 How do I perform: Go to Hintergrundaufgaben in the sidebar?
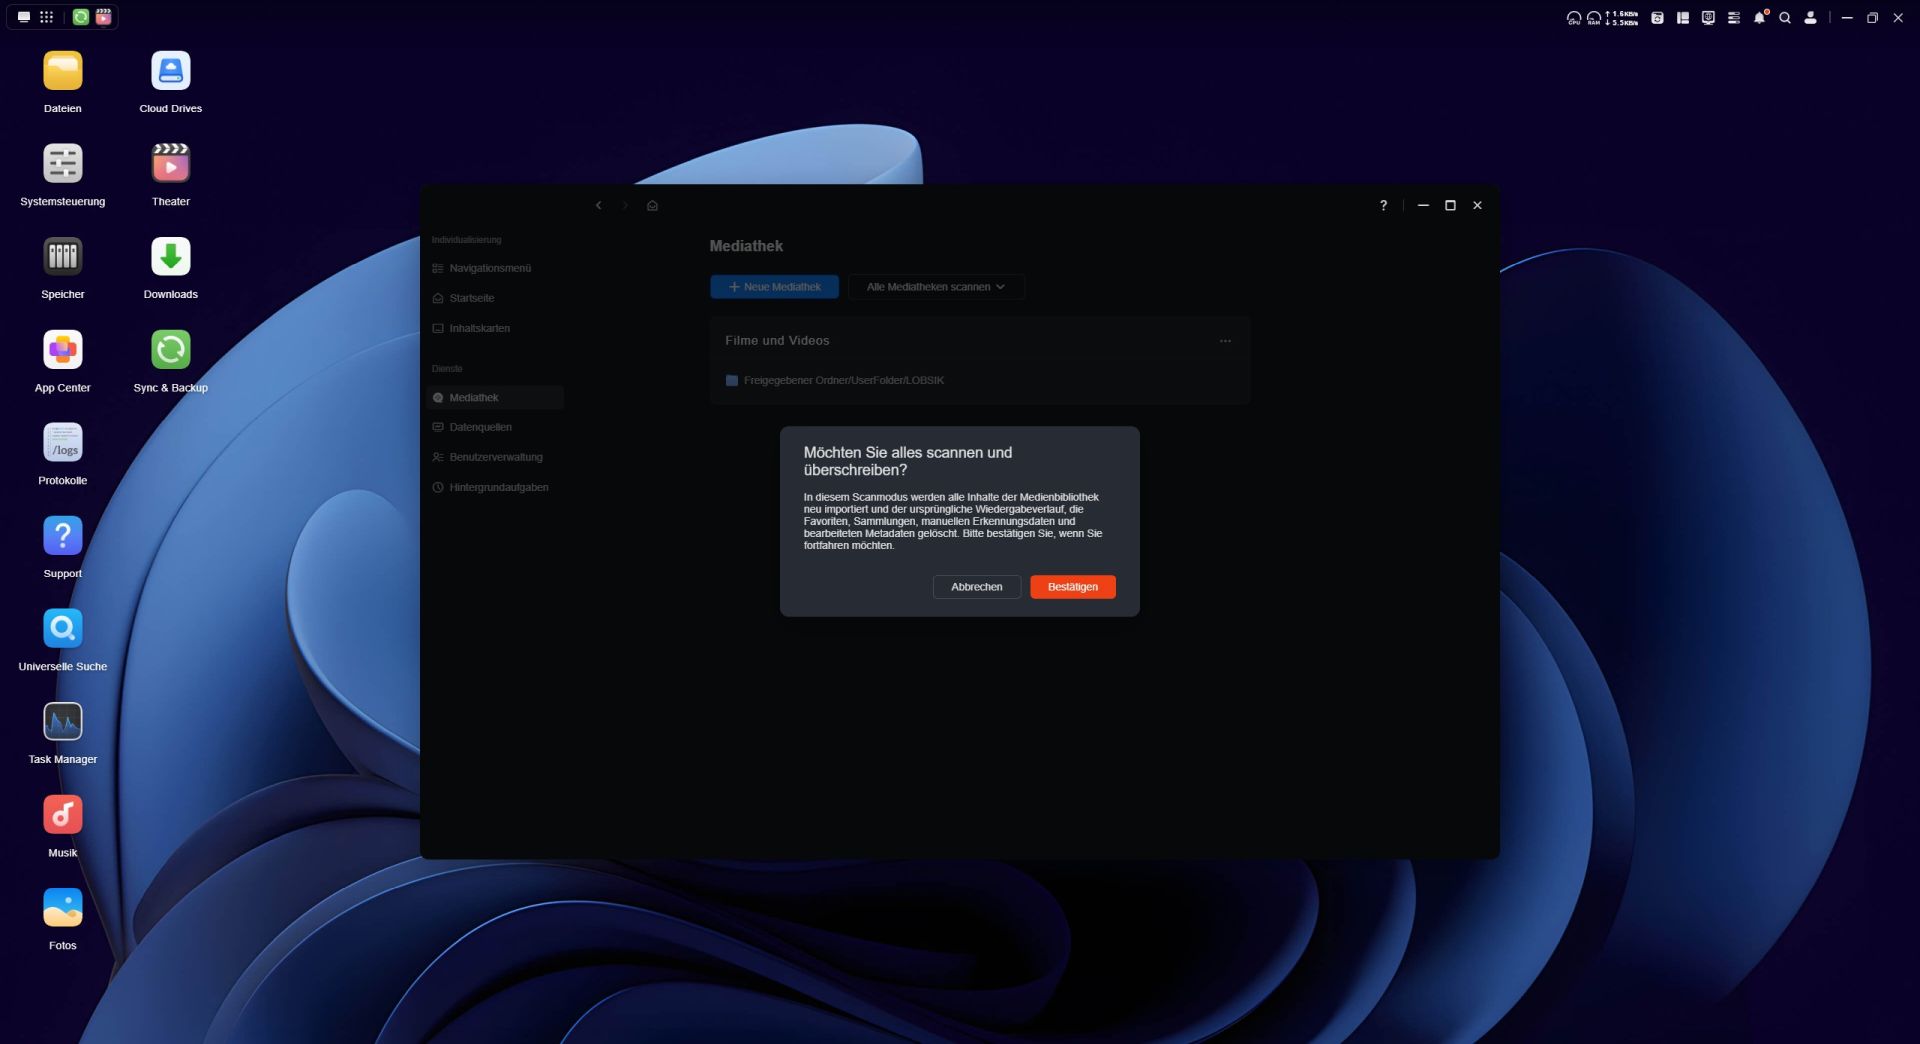click(x=498, y=487)
